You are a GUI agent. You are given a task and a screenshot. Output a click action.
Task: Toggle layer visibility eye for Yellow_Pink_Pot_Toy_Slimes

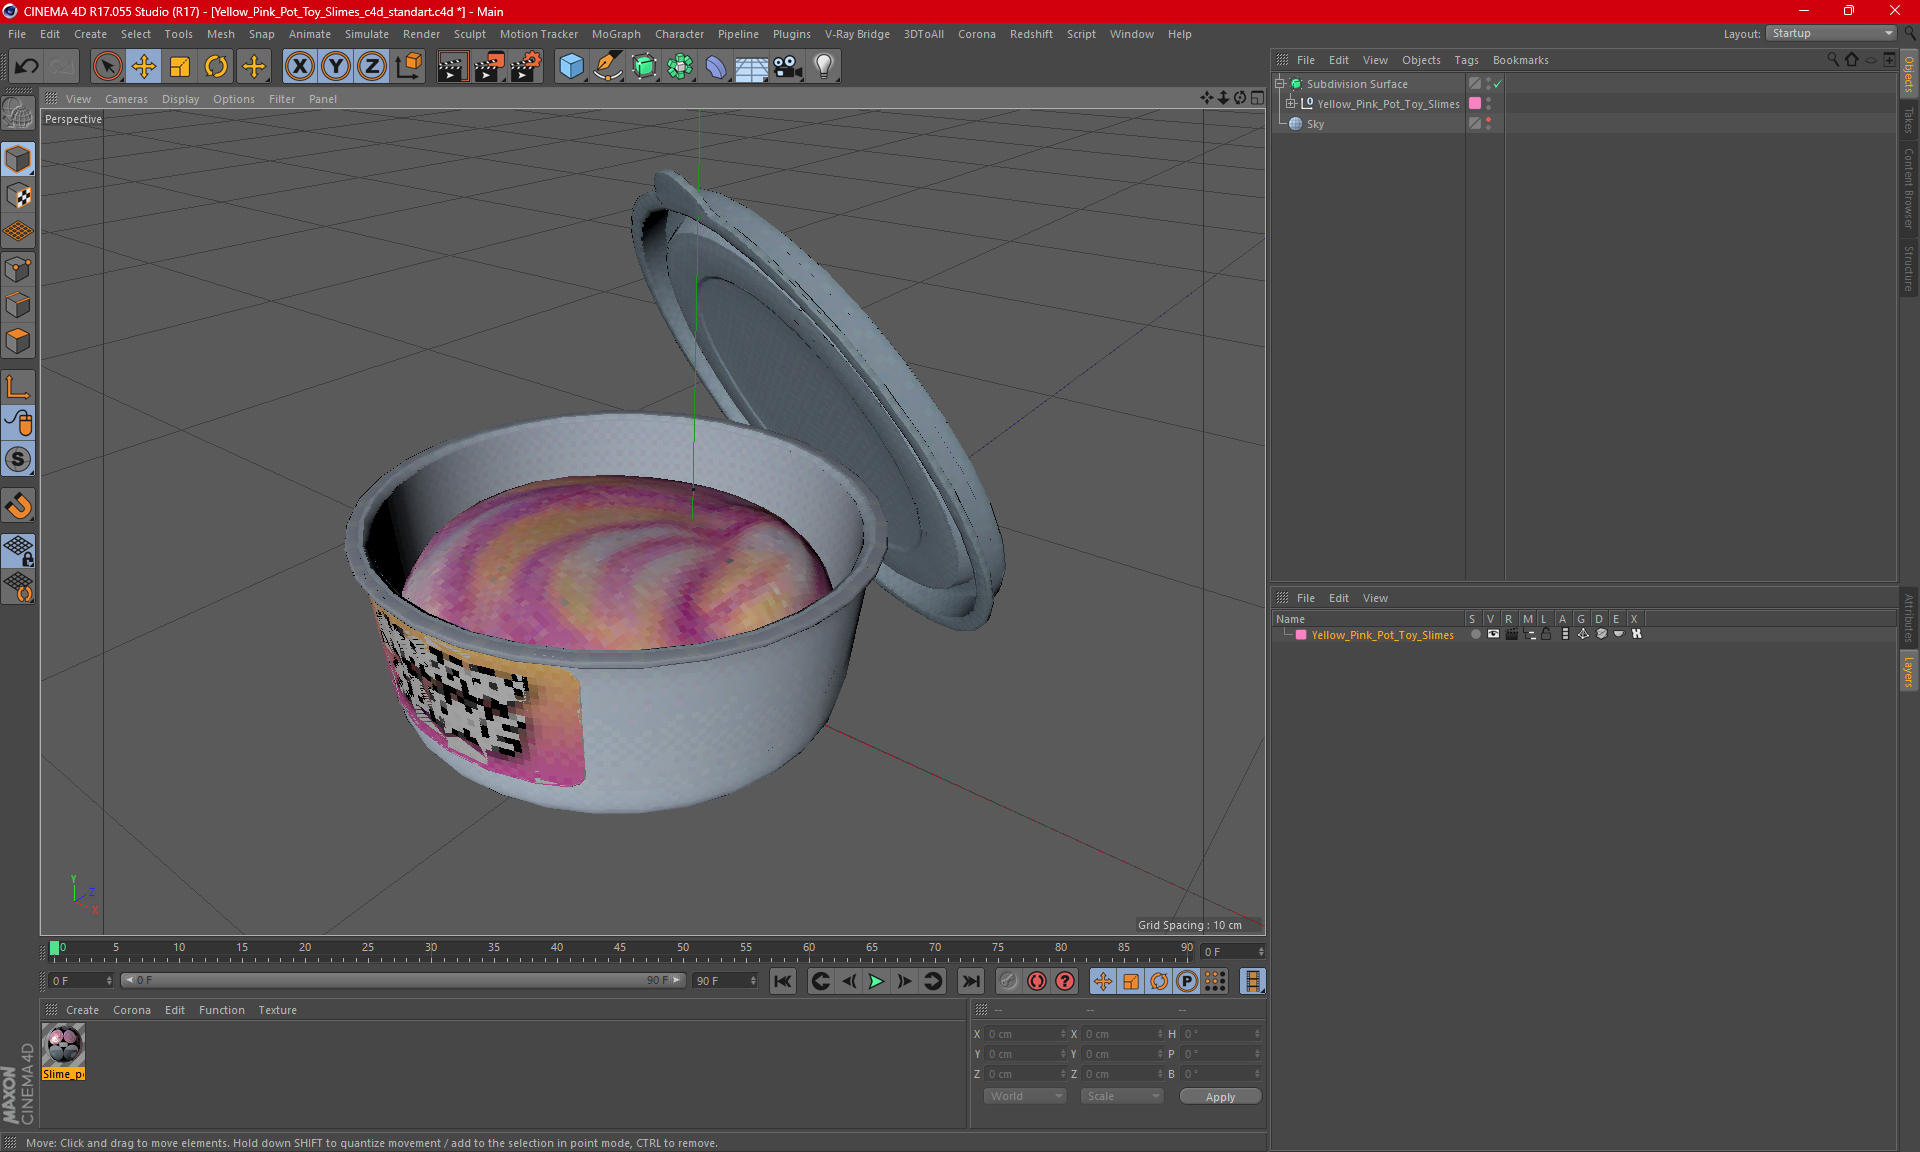[x=1493, y=634]
